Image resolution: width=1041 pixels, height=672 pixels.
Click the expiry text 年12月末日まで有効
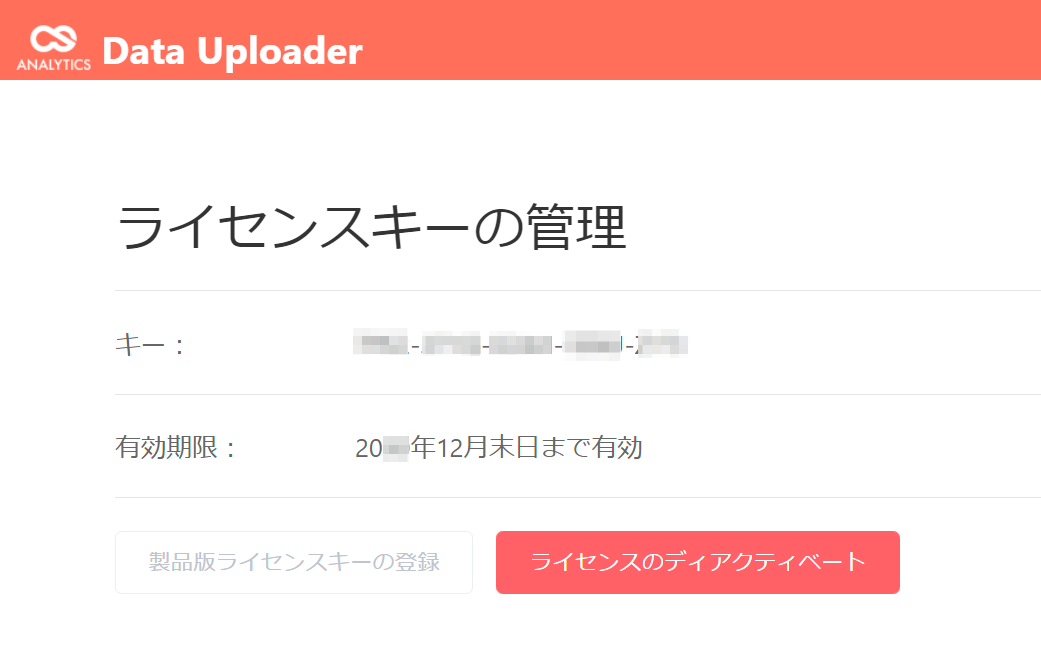click(x=526, y=448)
